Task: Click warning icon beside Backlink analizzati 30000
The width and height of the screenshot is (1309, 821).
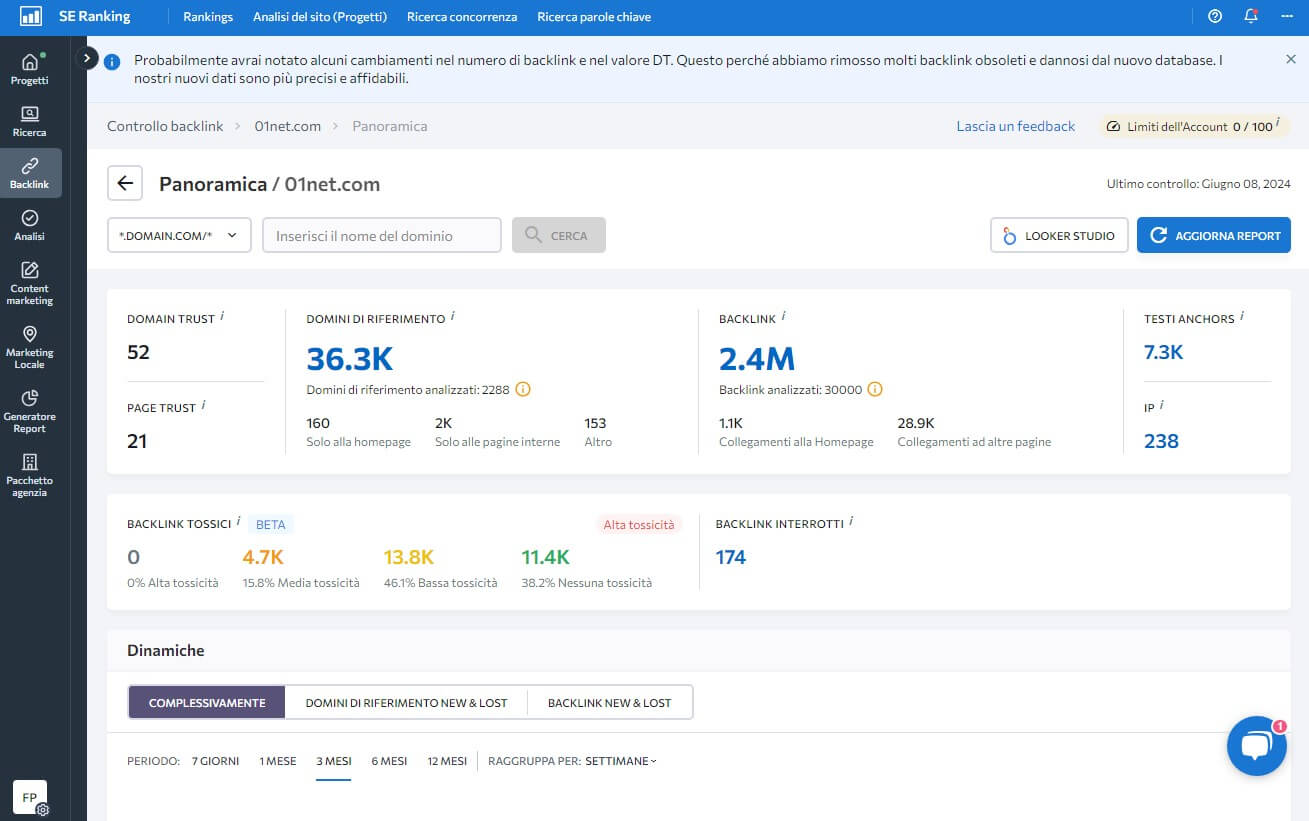Action: [x=875, y=389]
